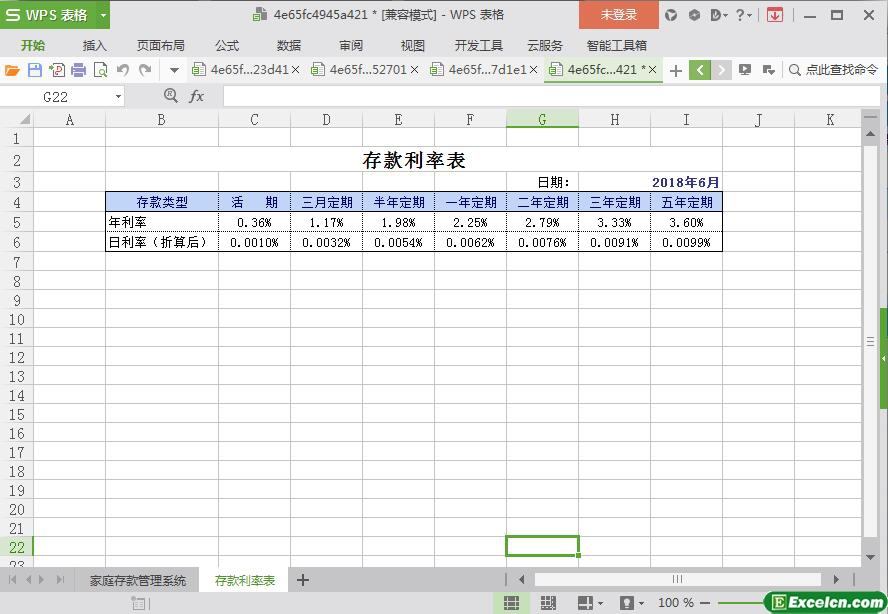The image size is (888, 614).
Task: Switch to 家庭存款管理系统 sheet tab
Action: pyautogui.click(x=137, y=580)
